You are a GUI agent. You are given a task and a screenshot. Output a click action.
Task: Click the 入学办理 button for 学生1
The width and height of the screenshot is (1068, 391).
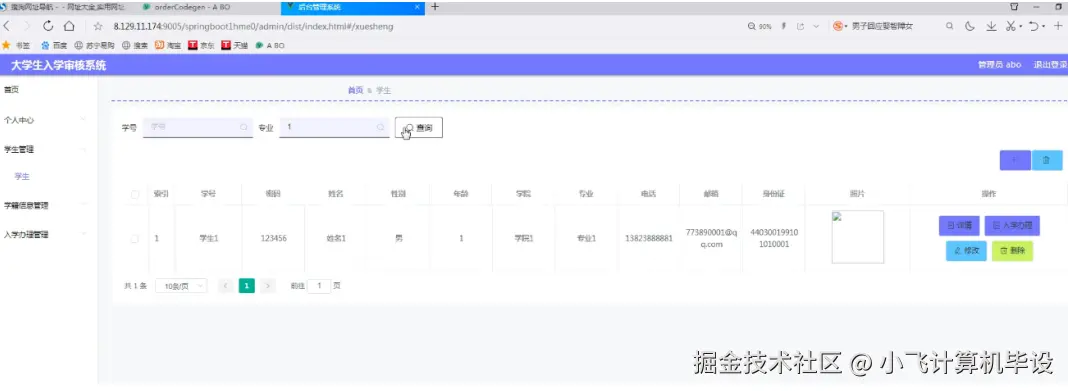click(x=1012, y=225)
